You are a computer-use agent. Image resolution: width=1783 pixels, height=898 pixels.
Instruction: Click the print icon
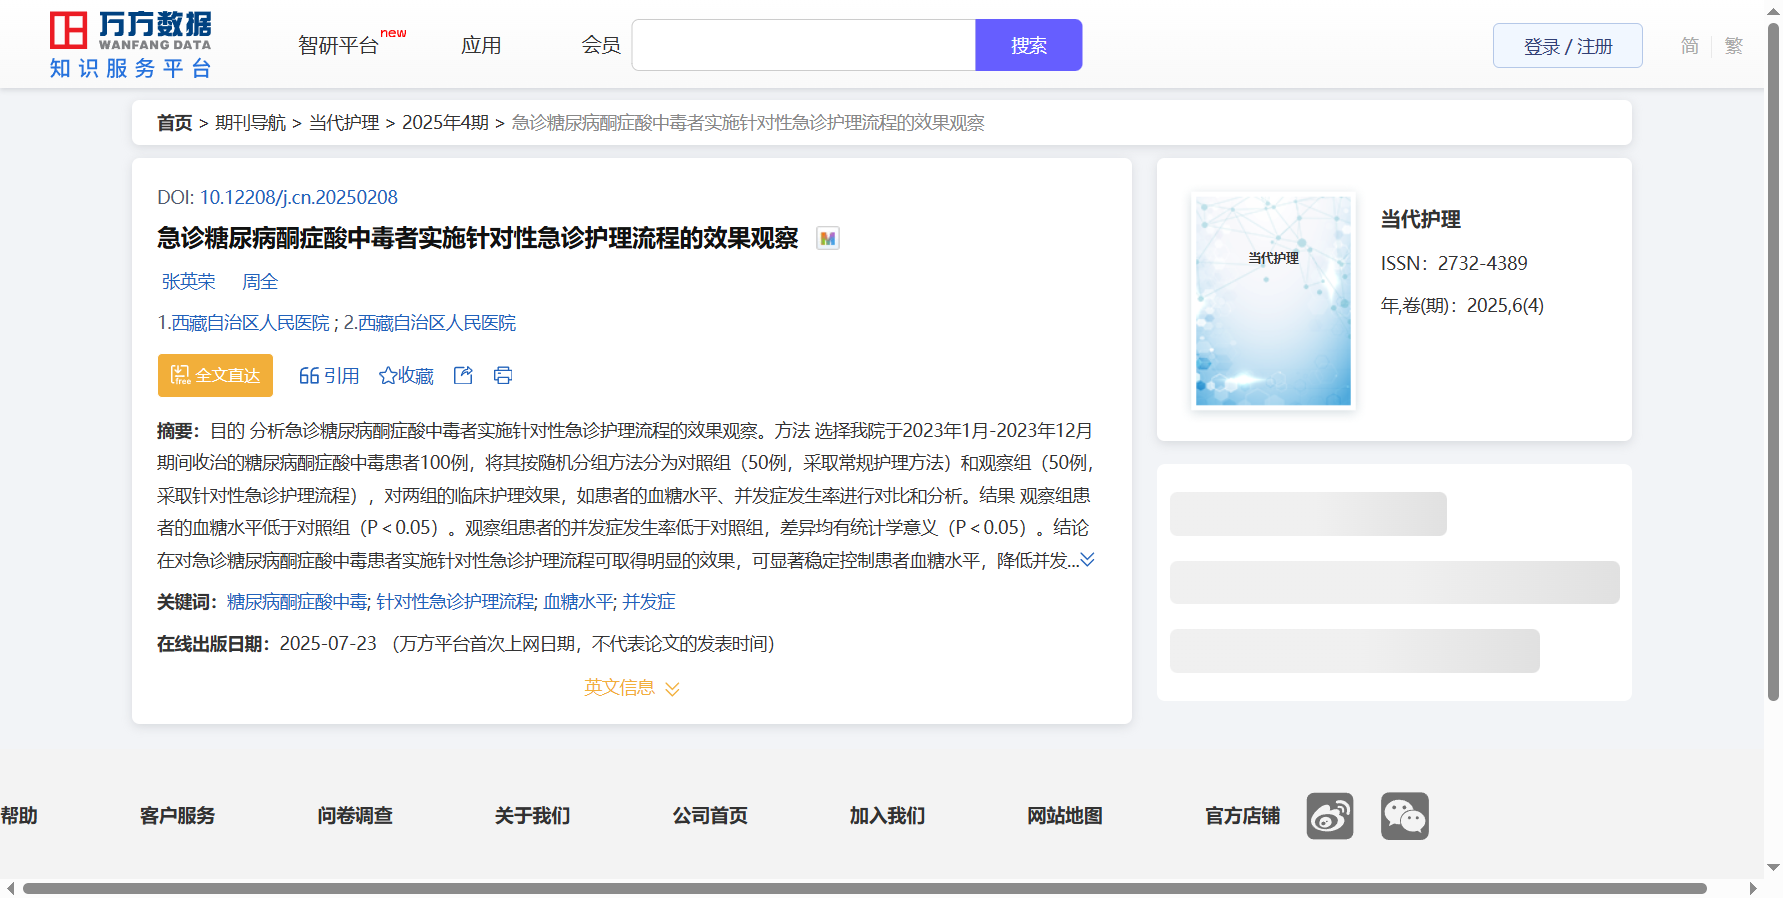point(503,375)
